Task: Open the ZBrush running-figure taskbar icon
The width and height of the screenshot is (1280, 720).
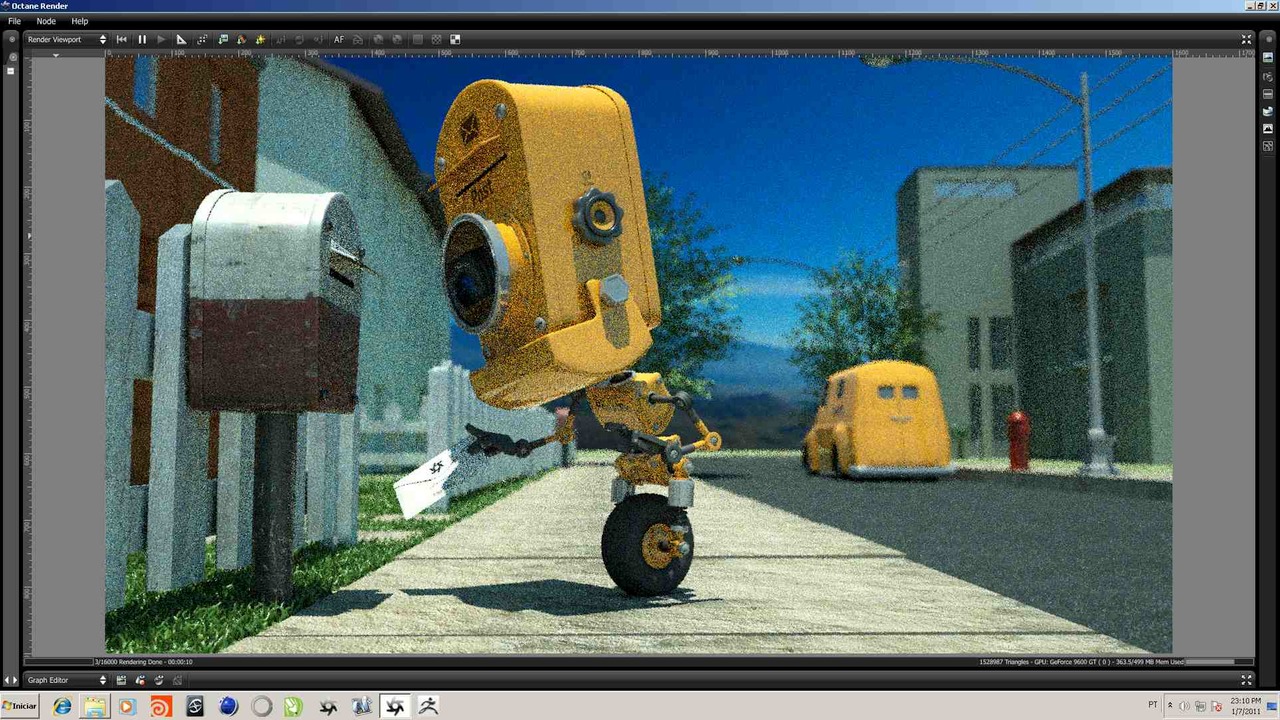Action: click(x=428, y=707)
